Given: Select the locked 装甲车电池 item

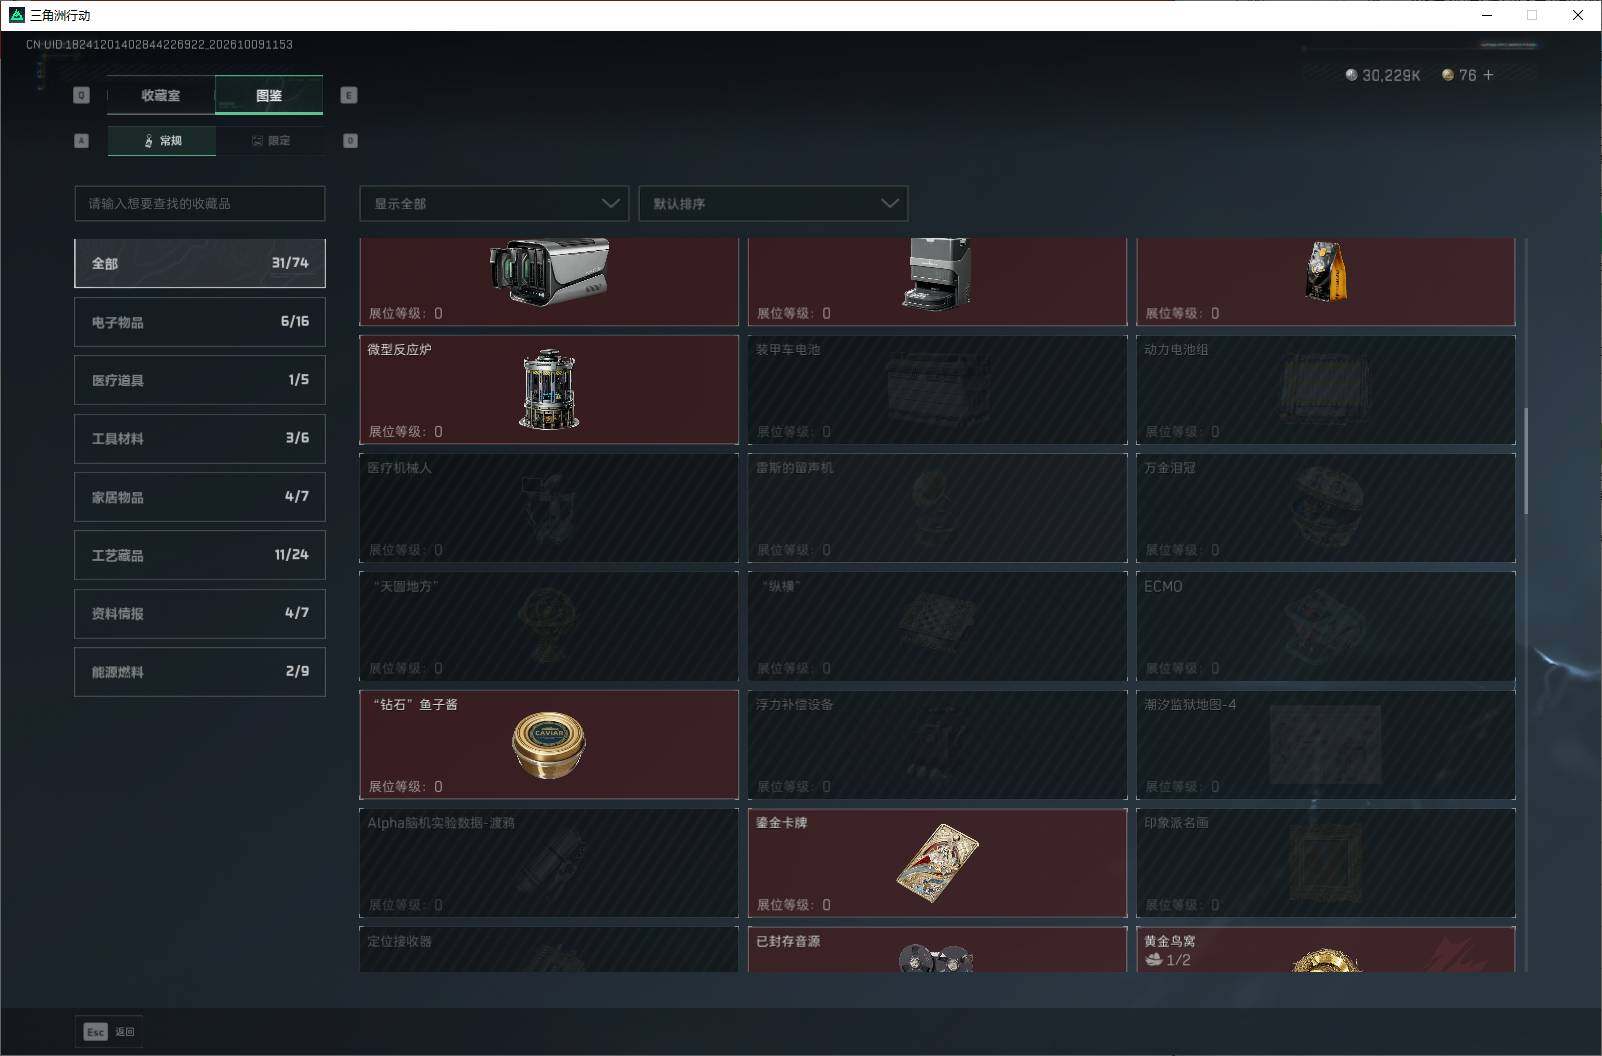Looking at the screenshot, I should click(x=937, y=390).
